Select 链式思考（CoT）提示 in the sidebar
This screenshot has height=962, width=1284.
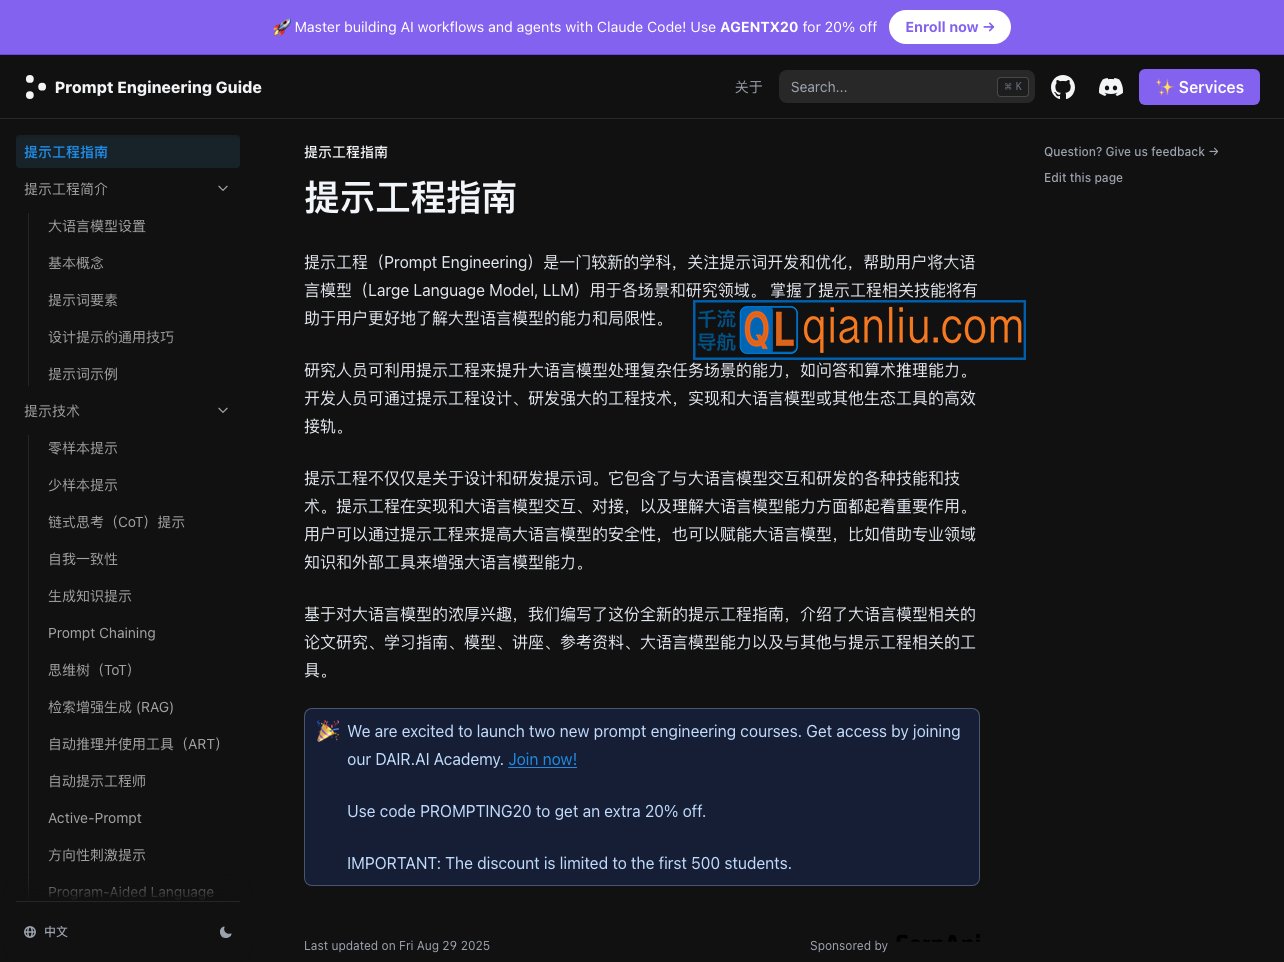tap(116, 522)
